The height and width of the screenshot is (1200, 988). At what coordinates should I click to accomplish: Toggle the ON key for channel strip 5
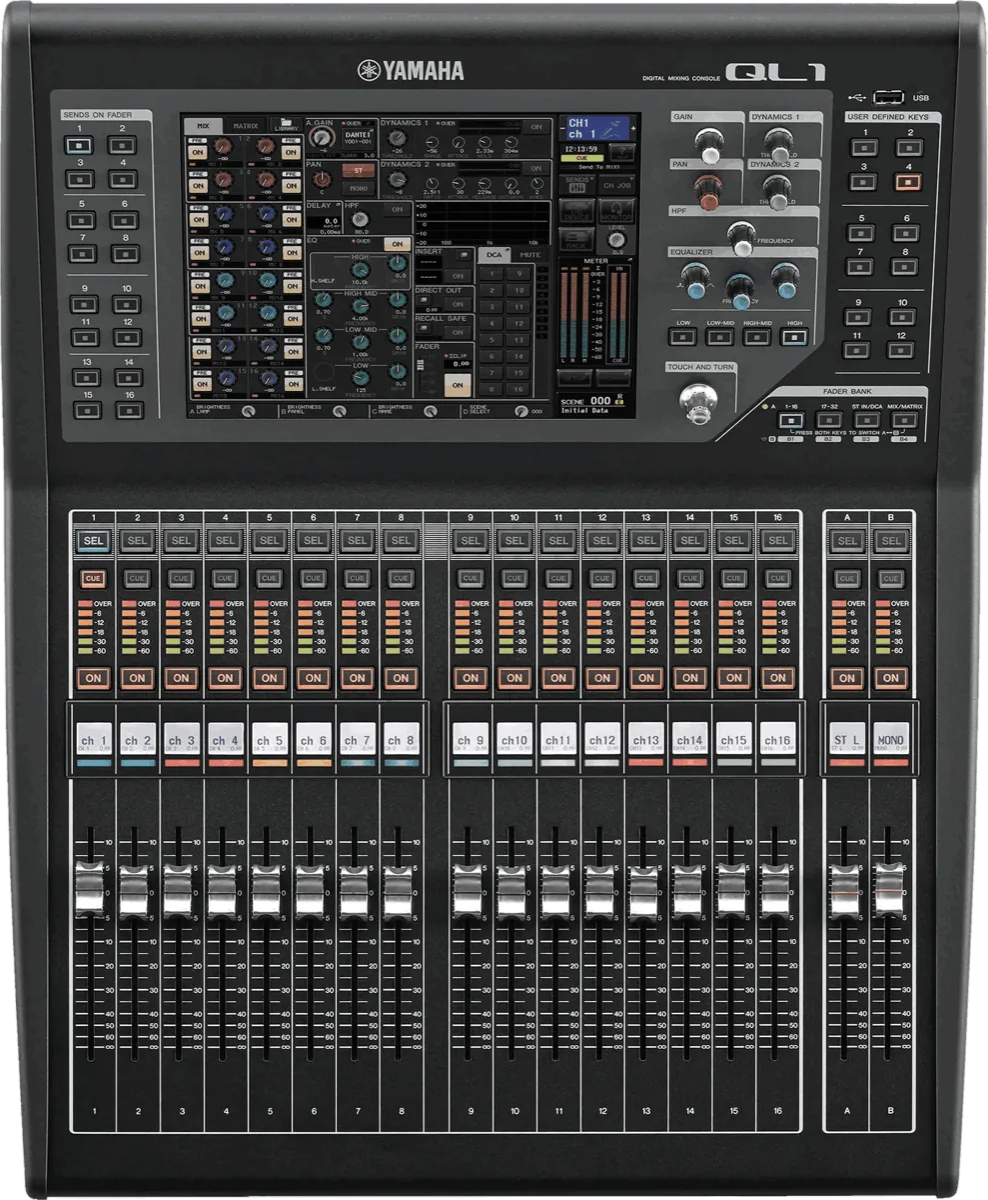[269, 678]
